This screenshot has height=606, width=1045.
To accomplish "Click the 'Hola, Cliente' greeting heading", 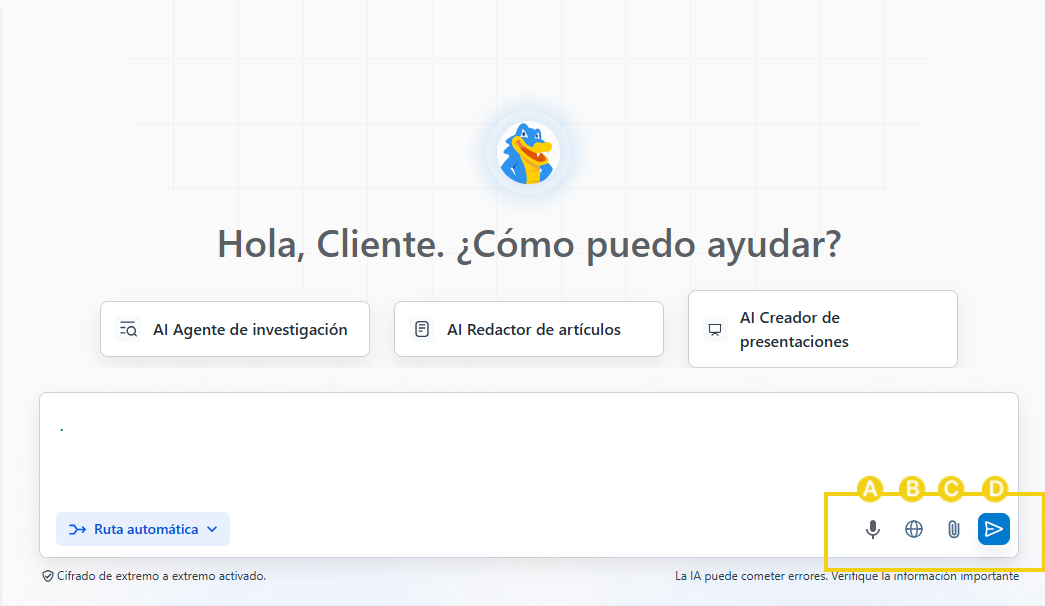I will click(x=529, y=244).
